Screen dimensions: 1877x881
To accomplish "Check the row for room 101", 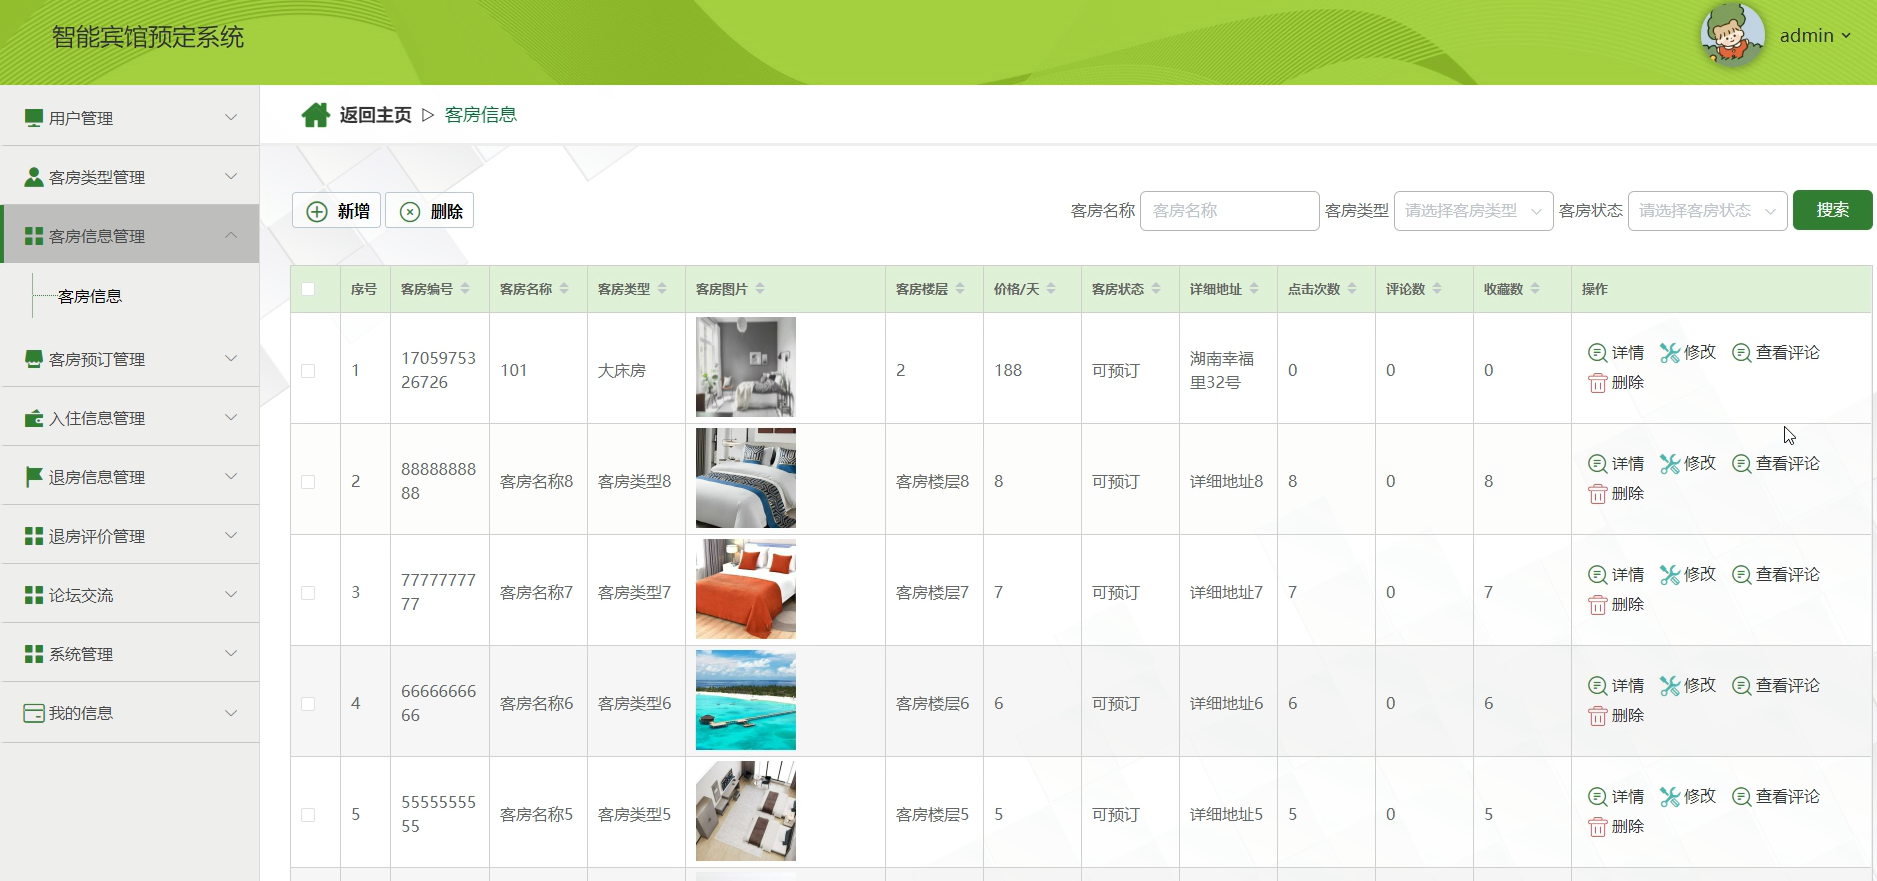I will point(308,371).
